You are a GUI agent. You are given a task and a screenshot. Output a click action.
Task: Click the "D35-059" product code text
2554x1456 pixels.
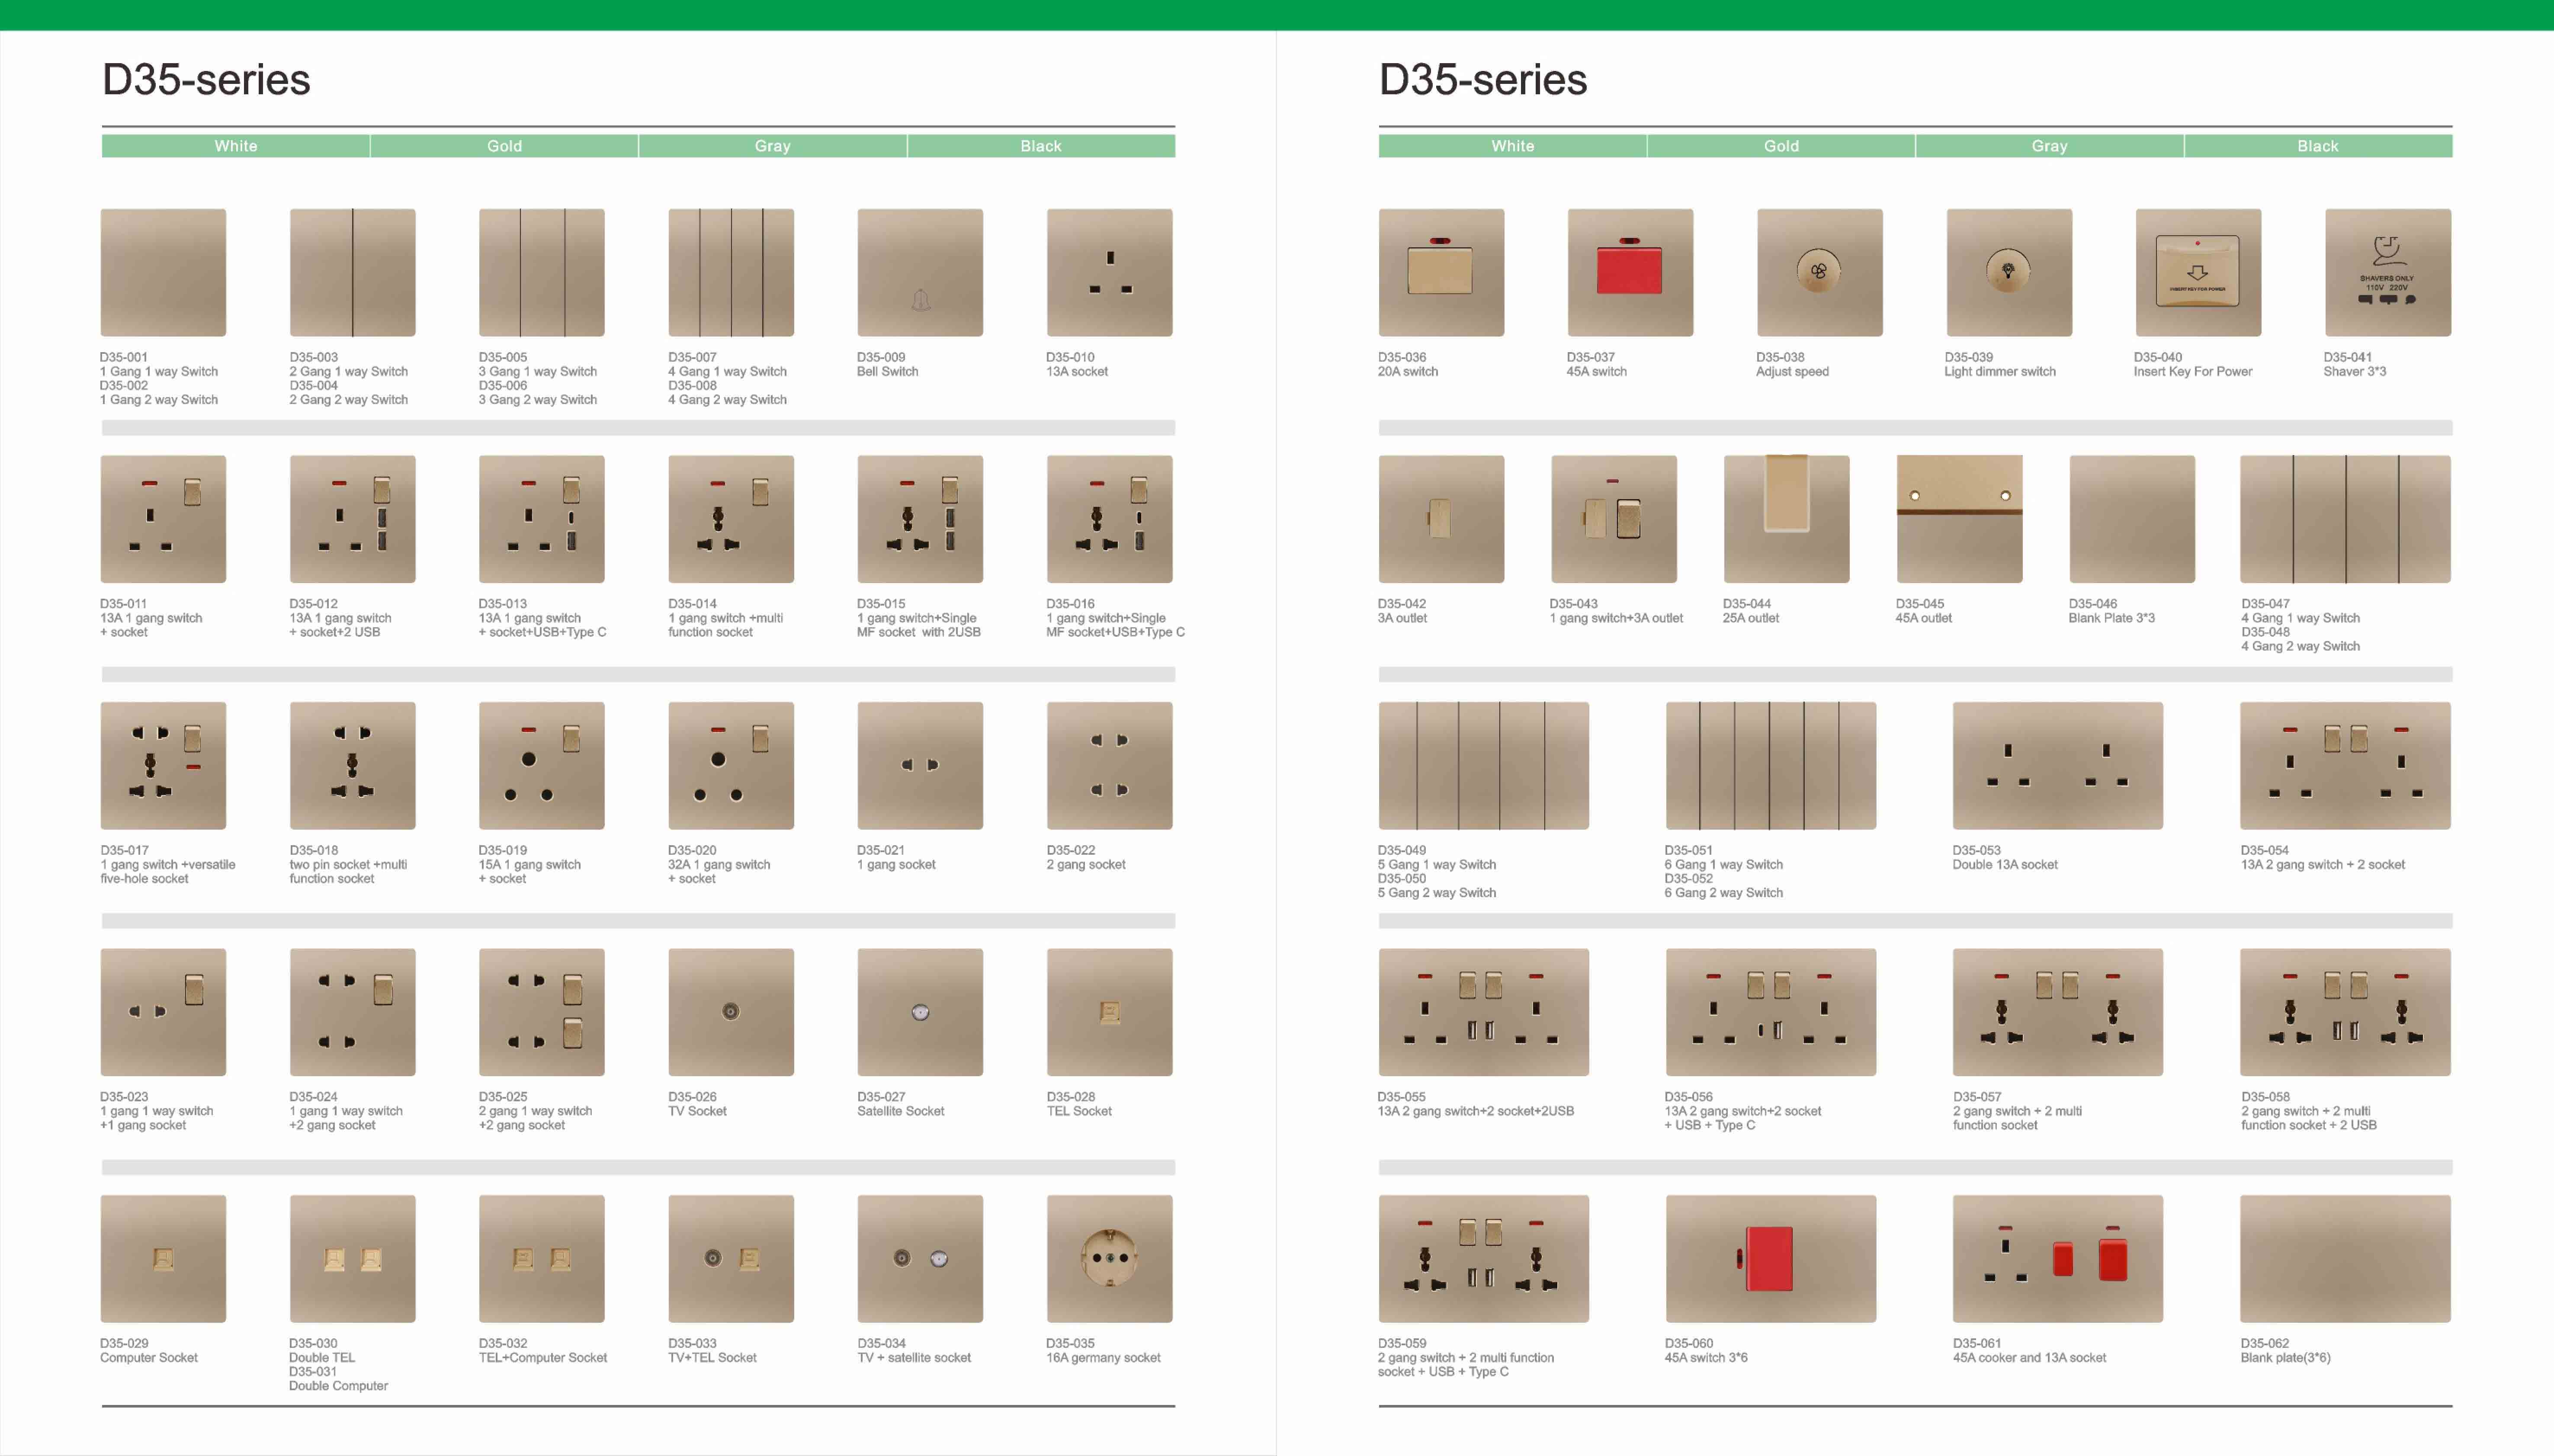(x=1402, y=1343)
